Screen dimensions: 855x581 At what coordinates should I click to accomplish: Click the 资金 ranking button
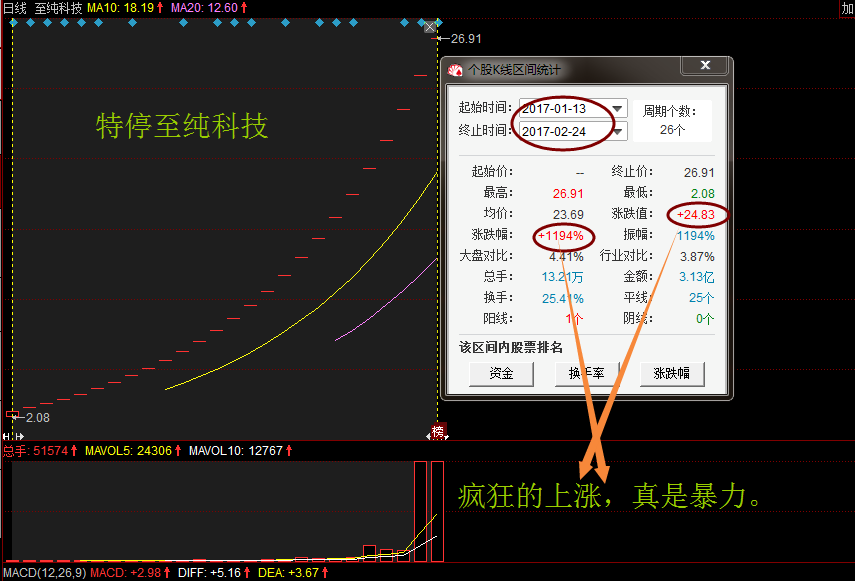(x=501, y=374)
